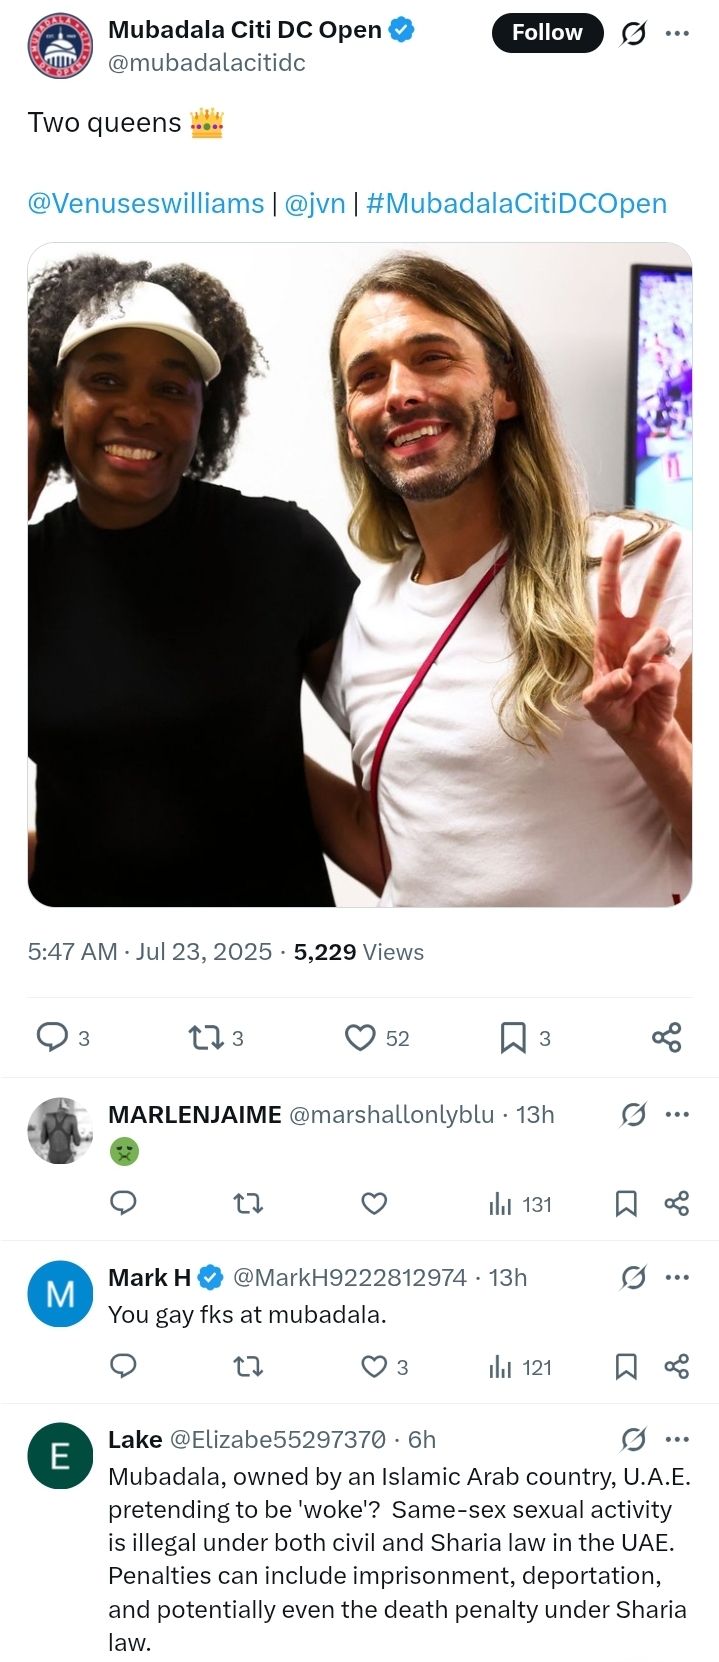Open more options on MARLENJAIME's reply
The width and height of the screenshot is (719, 1662).
(x=677, y=1114)
